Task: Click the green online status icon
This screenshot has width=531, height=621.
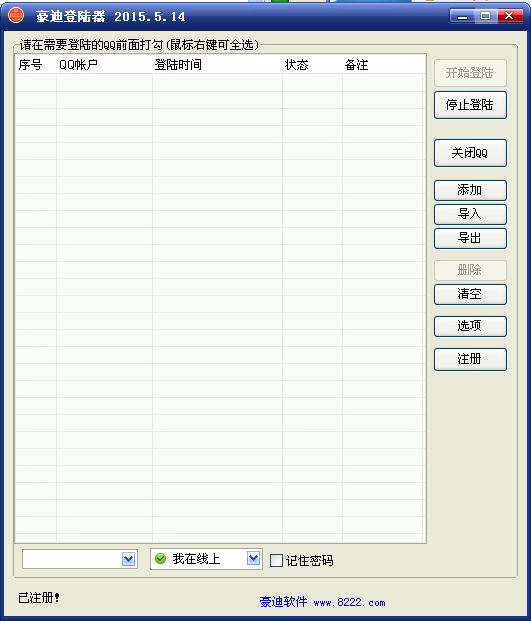Action: coord(160,559)
